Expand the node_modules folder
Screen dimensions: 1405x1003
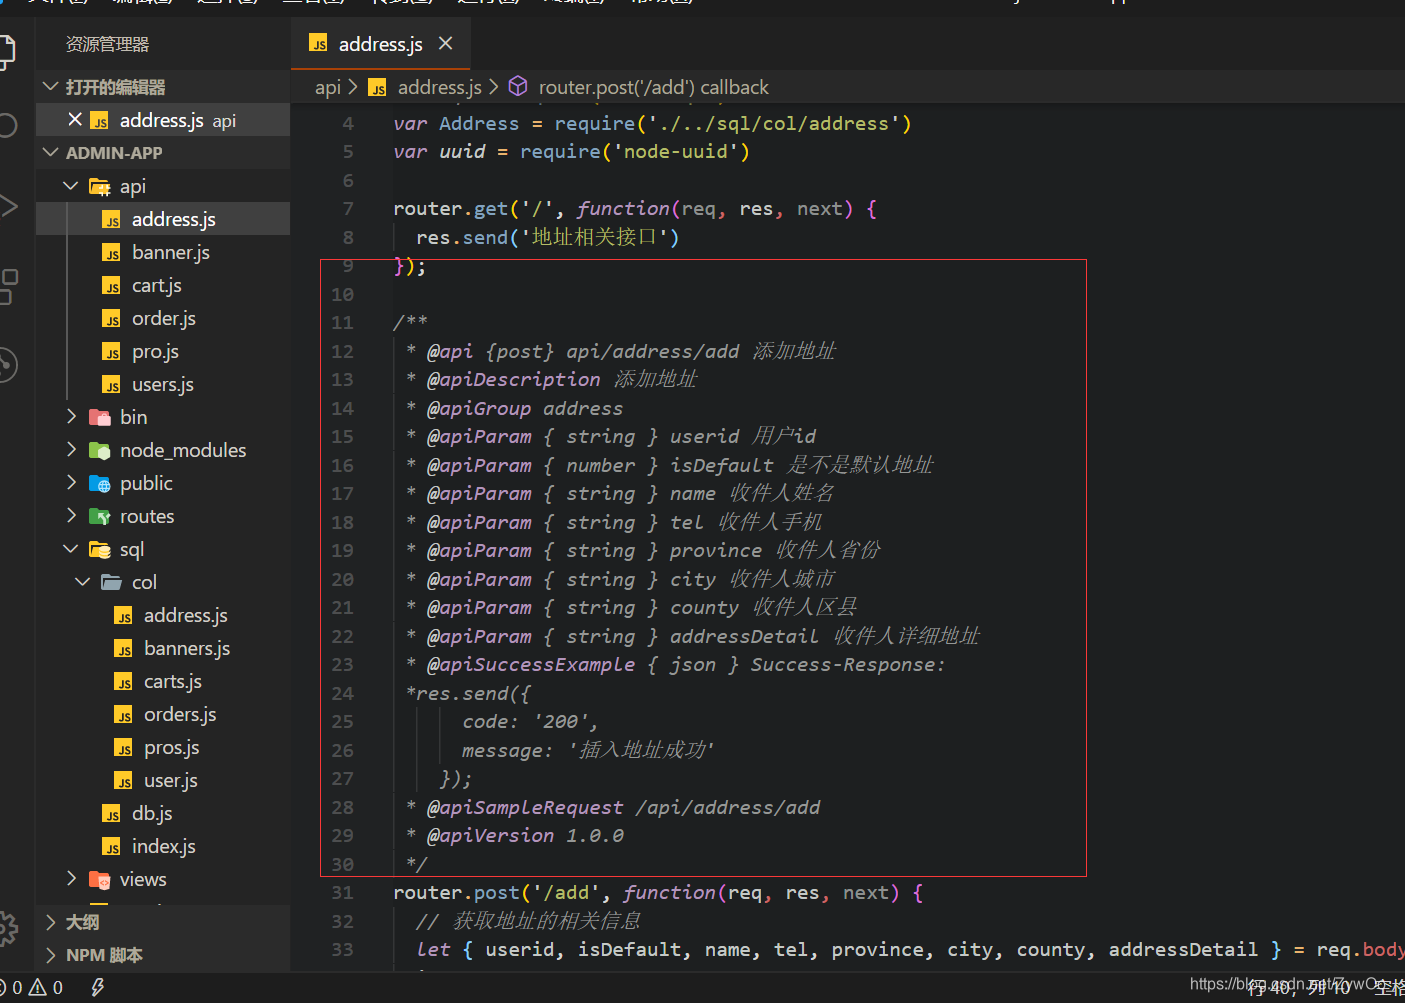coord(71,449)
